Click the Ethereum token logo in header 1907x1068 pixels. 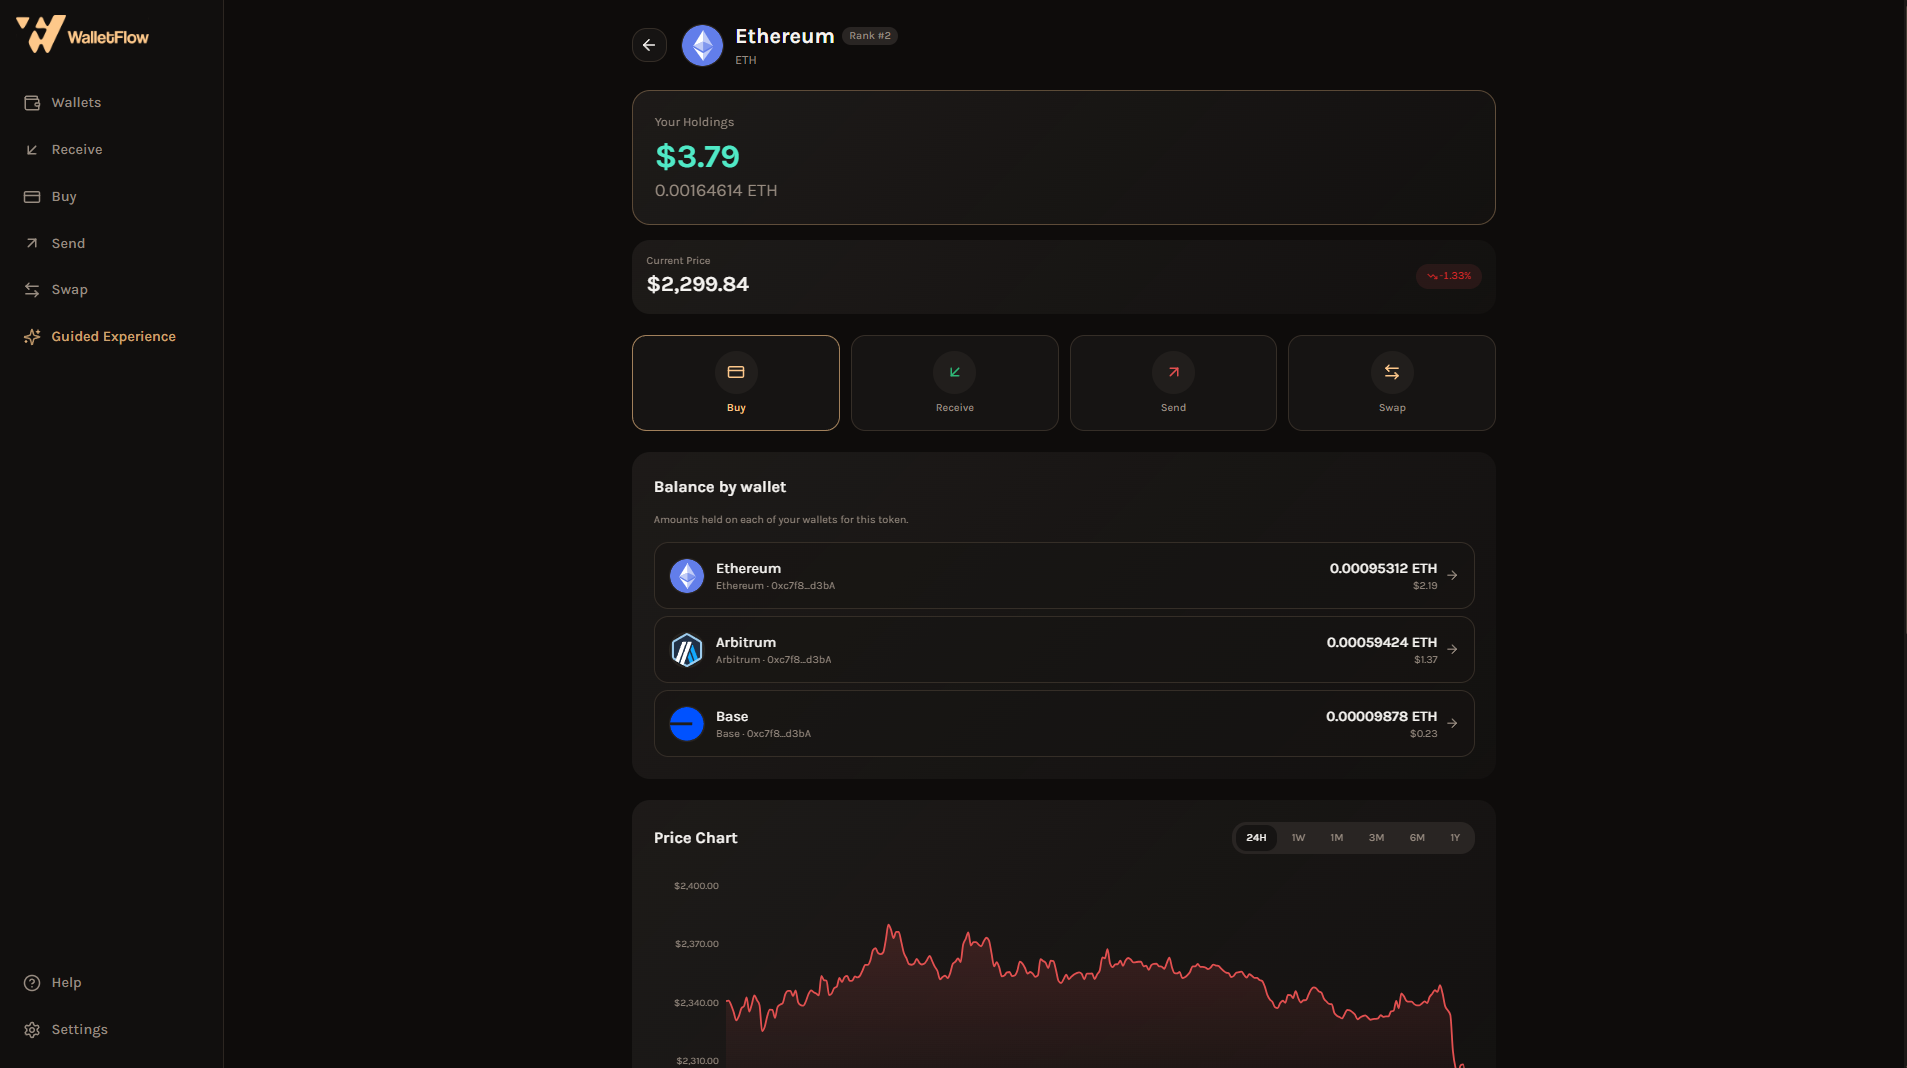point(702,45)
